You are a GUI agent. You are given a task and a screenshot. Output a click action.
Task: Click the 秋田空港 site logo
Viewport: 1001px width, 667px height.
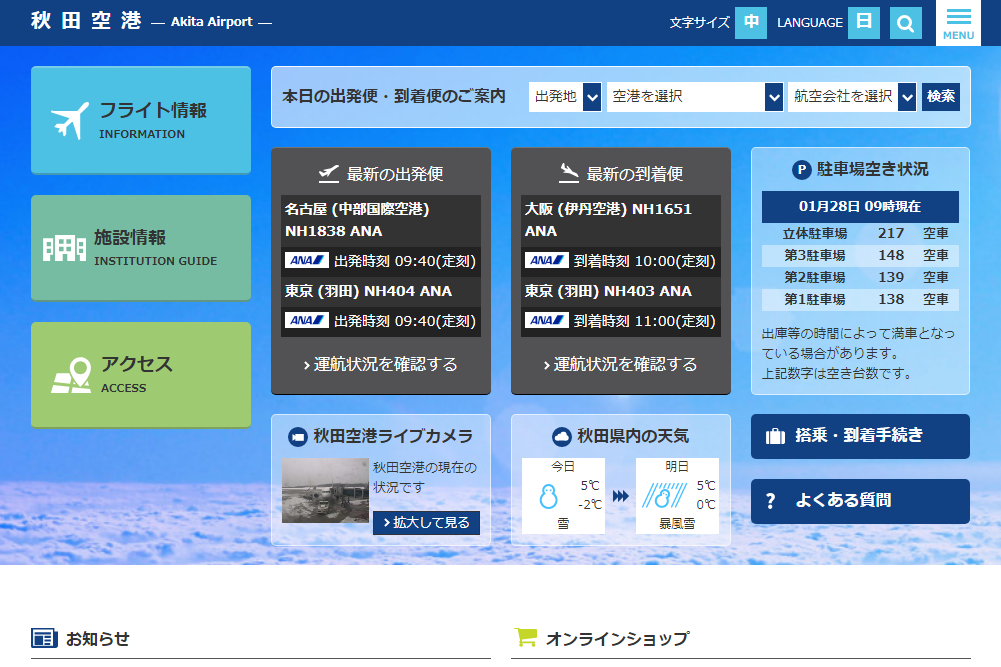(x=86, y=21)
